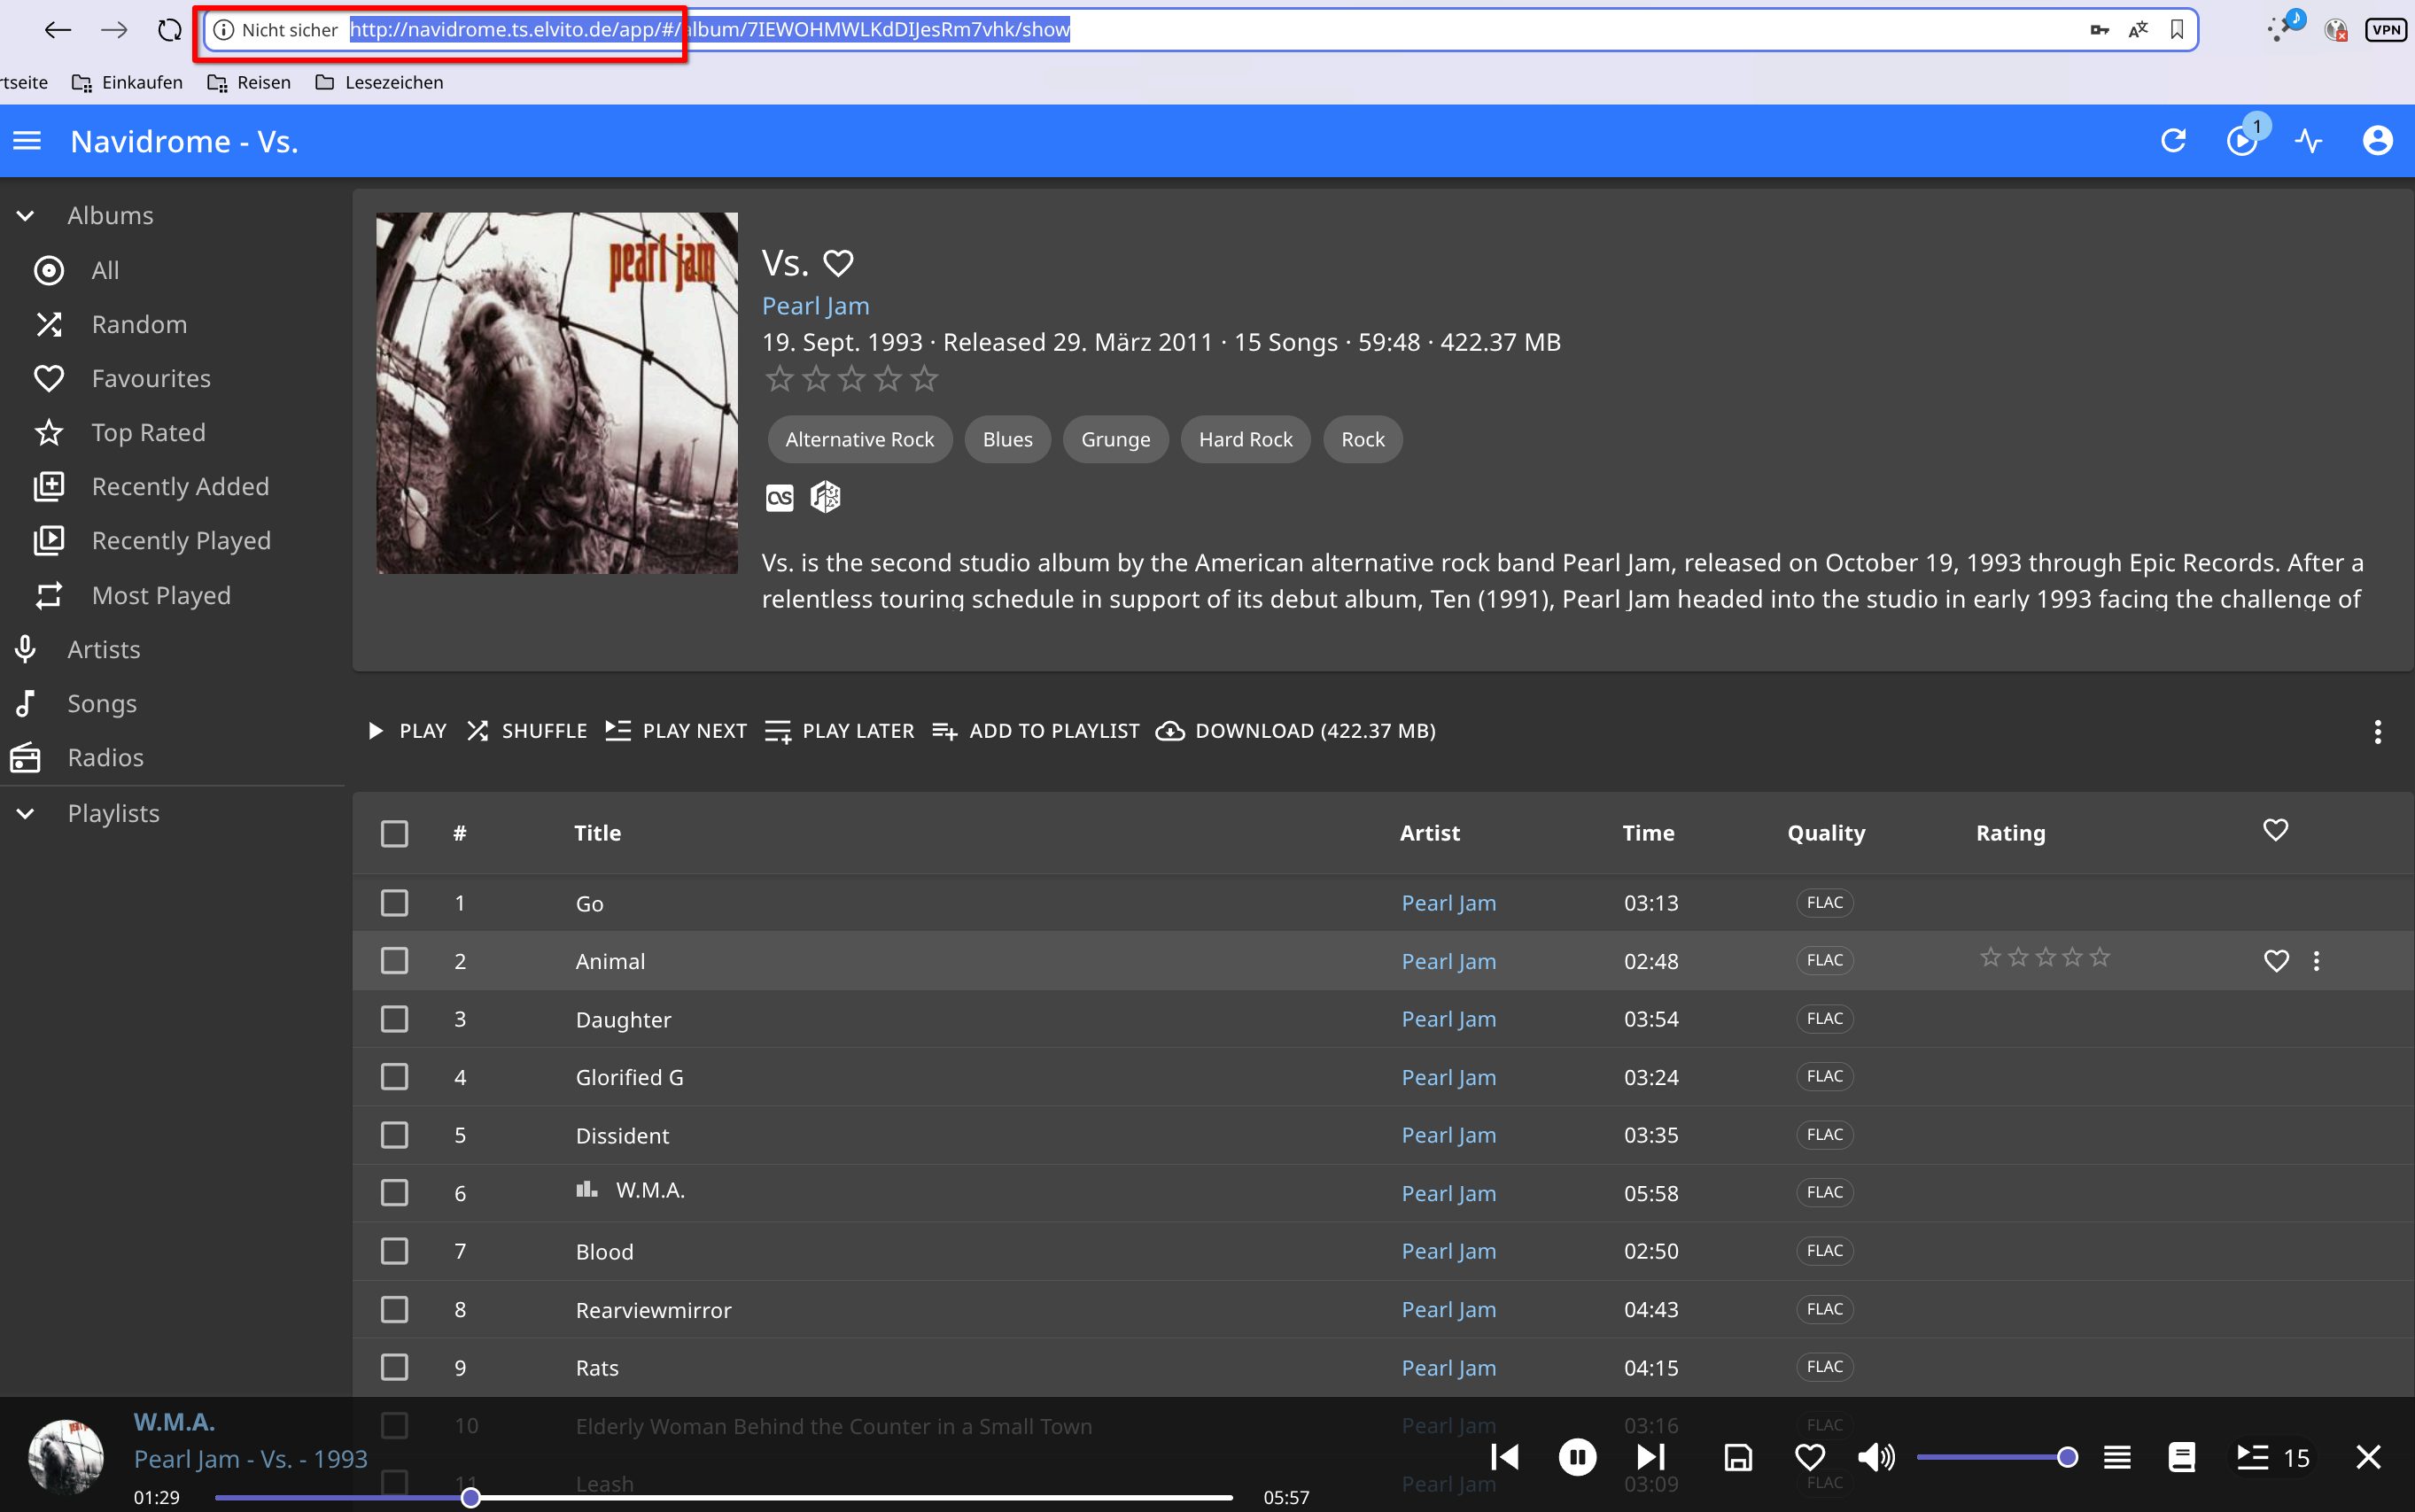Screen dimensions: 2415x1512
Task: Adjust the player volume slider
Action: [1998, 1457]
